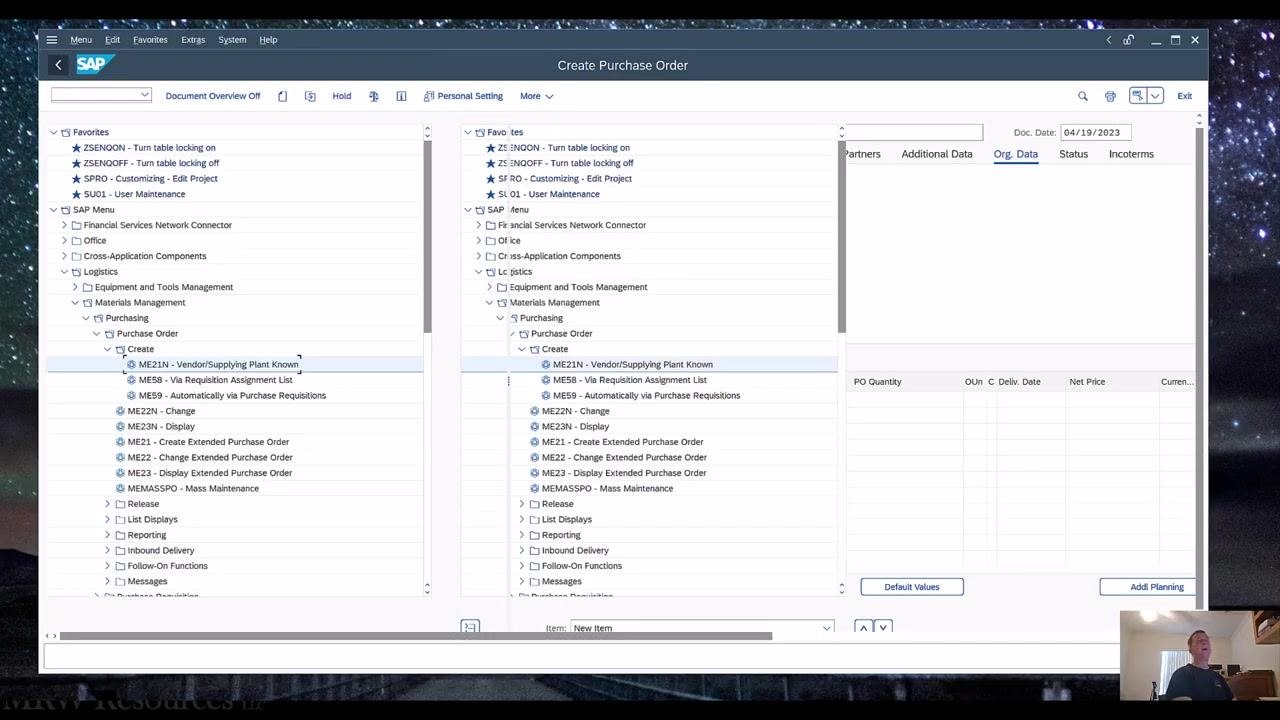Click the printer icon in the toolbar
Image resolution: width=1280 pixels, height=720 pixels.
tap(1110, 96)
